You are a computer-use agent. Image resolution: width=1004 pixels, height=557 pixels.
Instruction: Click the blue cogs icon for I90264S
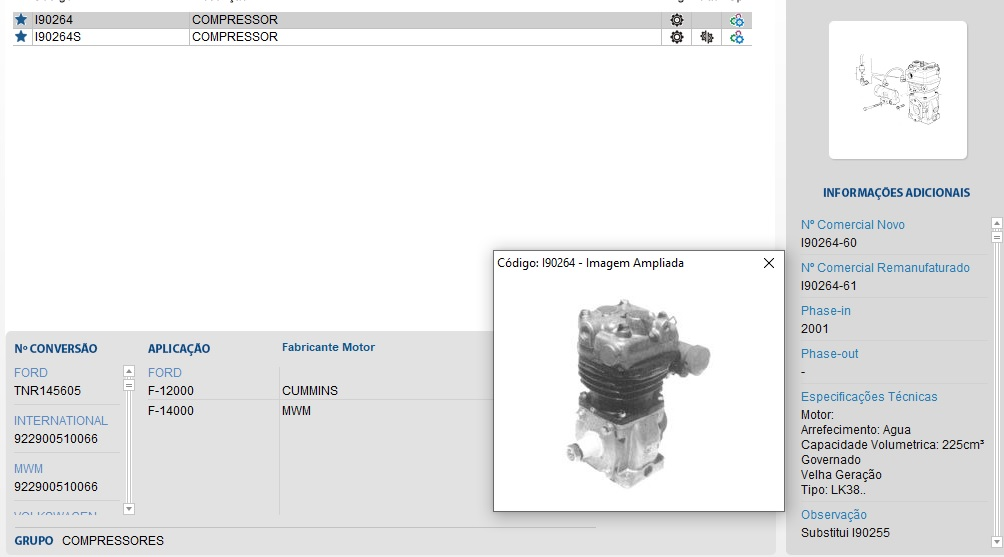click(737, 37)
